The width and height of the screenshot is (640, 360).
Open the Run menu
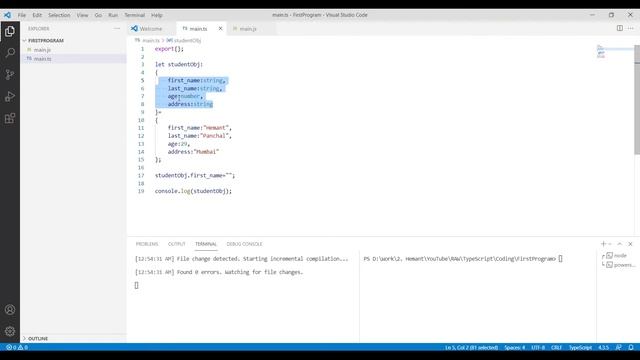pyautogui.click(x=113, y=15)
